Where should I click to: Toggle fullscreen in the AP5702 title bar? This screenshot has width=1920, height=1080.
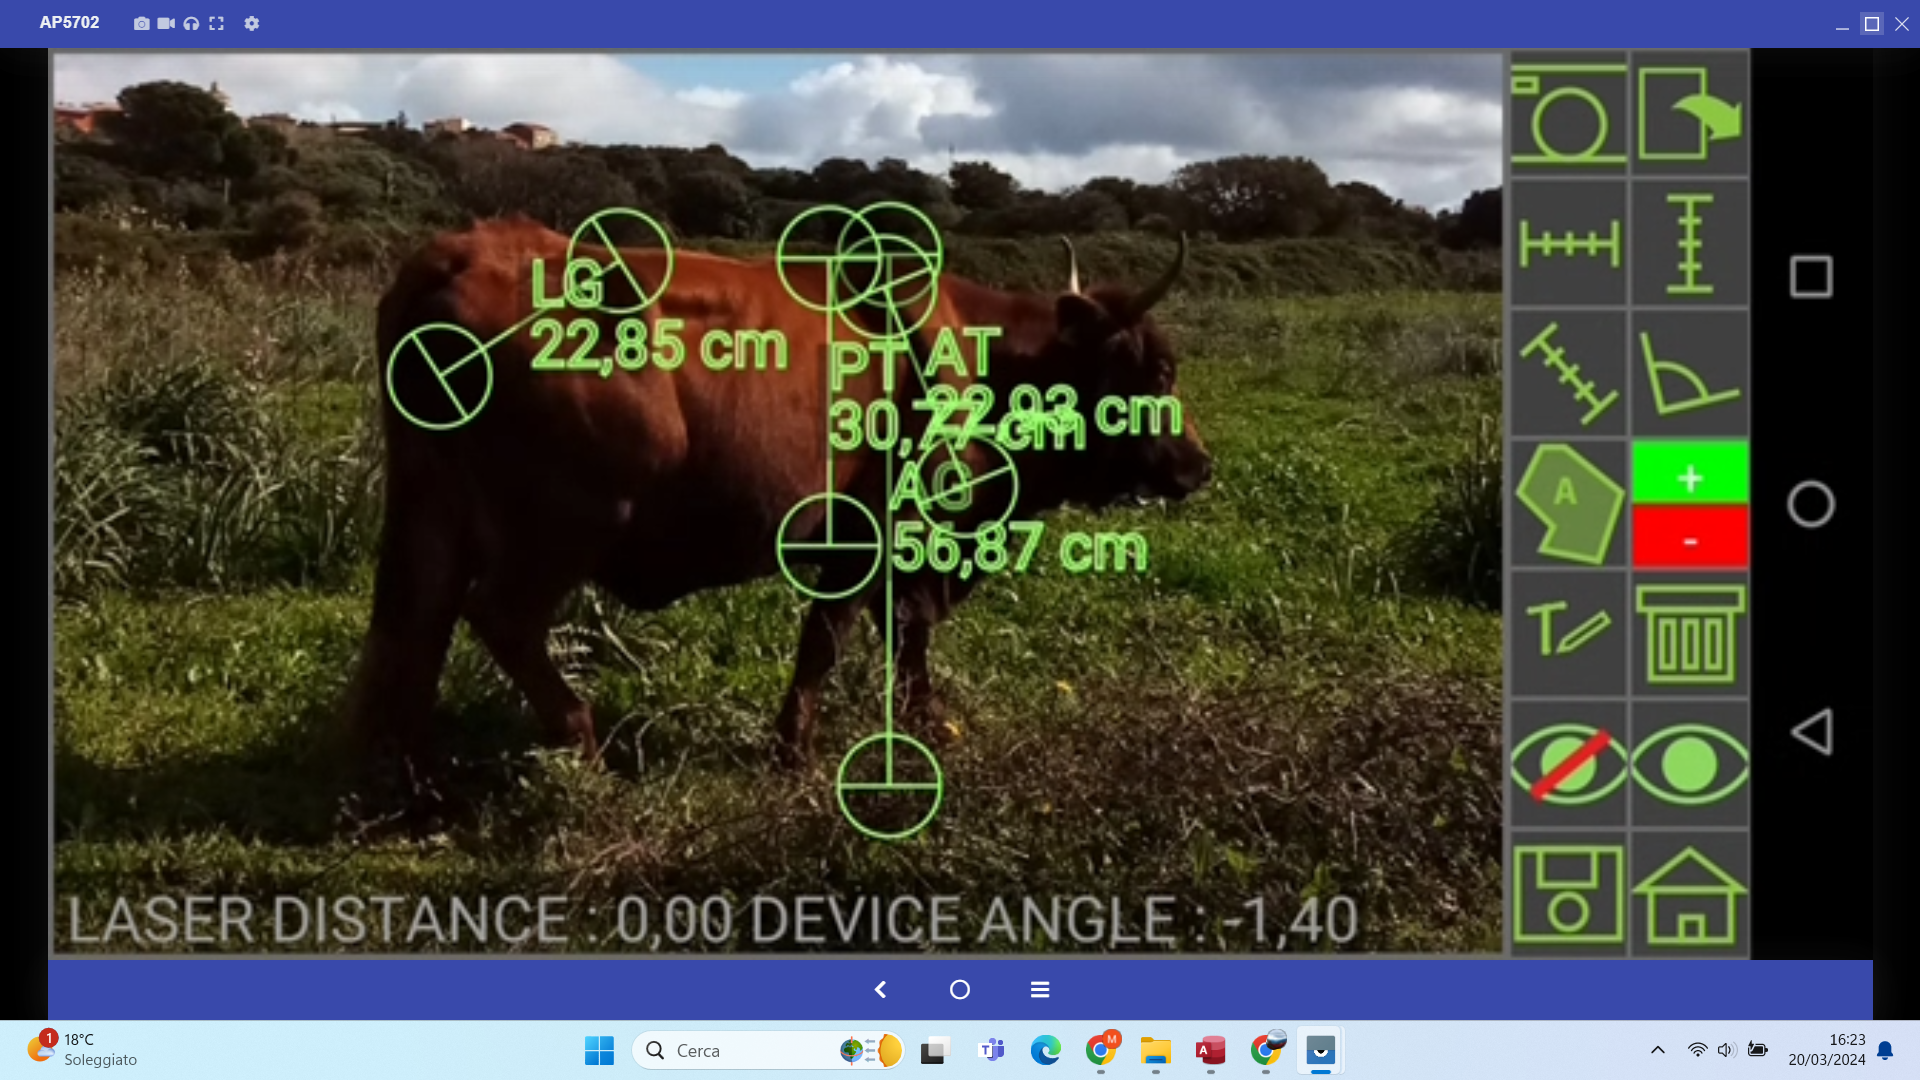(216, 23)
